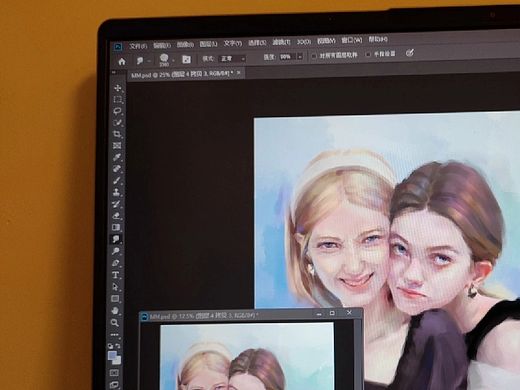Open the 帮助(H) menu
520x390 pixels.
point(378,39)
